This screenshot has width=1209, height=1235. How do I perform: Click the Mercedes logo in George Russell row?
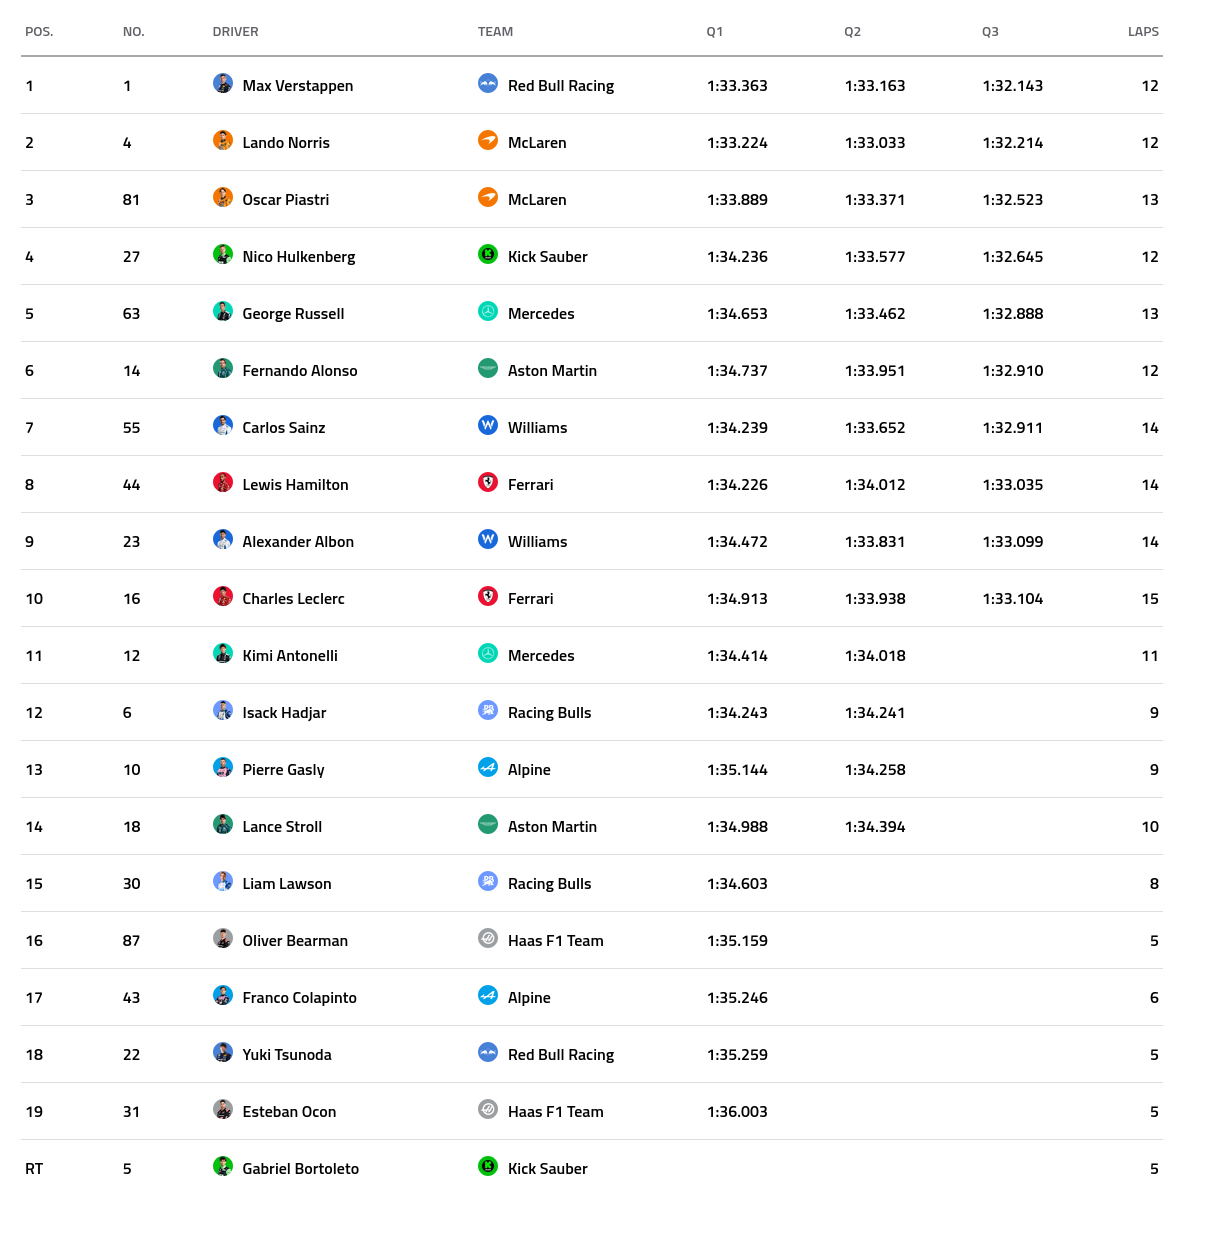click(488, 312)
